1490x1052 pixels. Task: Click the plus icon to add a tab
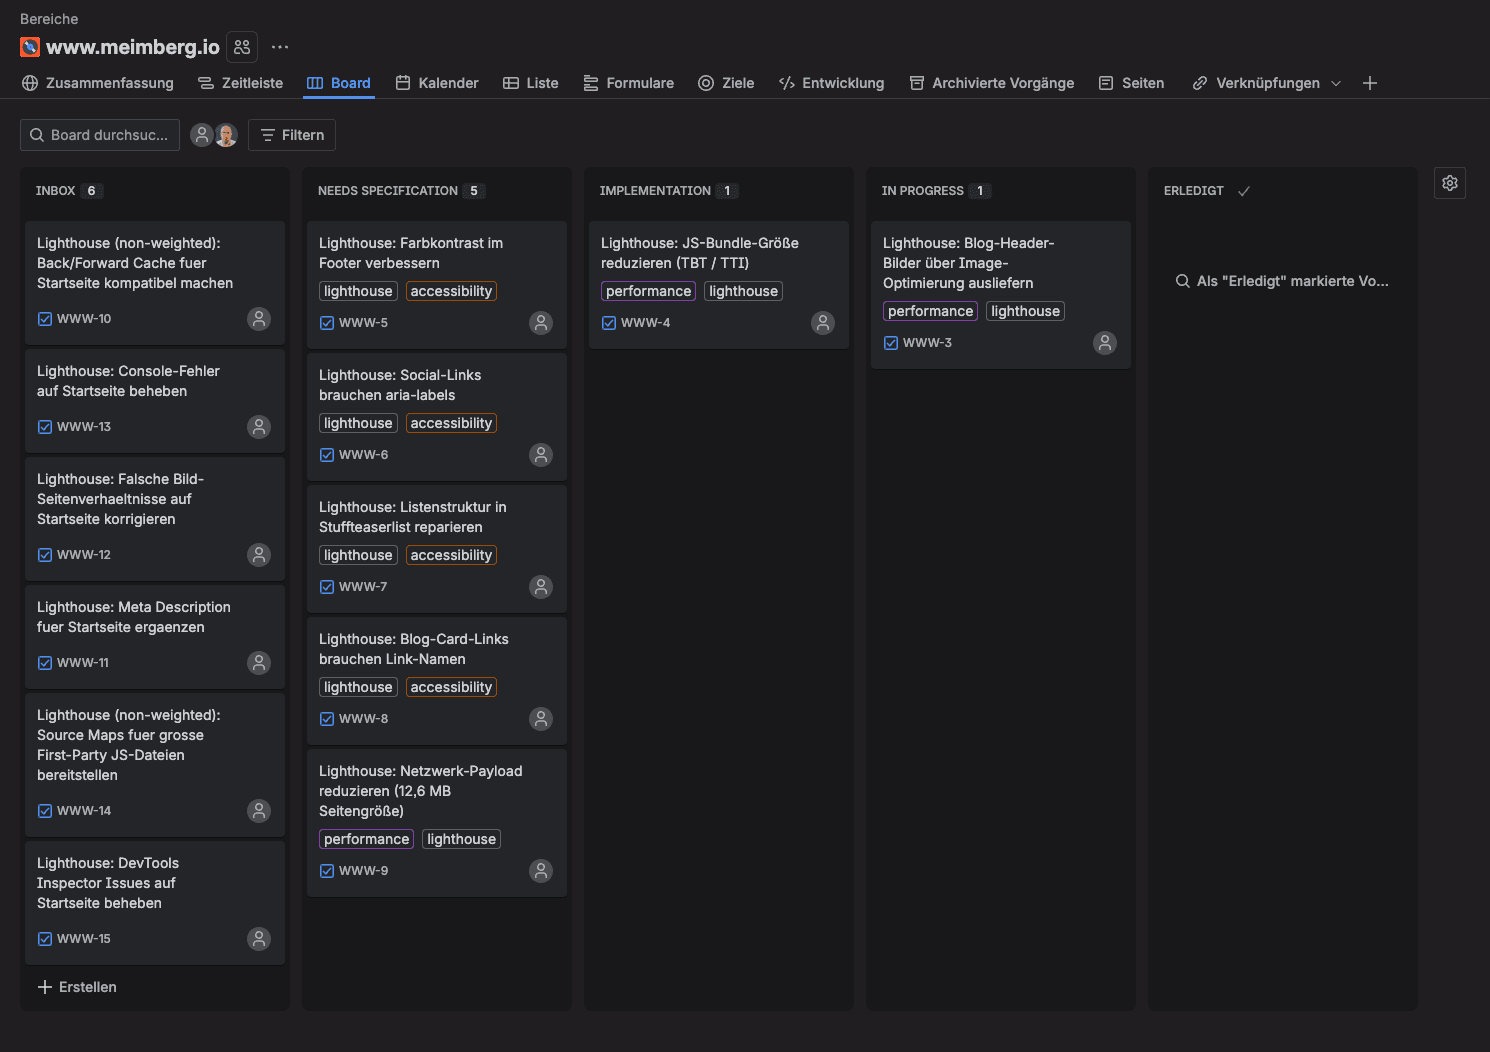pyautogui.click(x=1369, y=83)
